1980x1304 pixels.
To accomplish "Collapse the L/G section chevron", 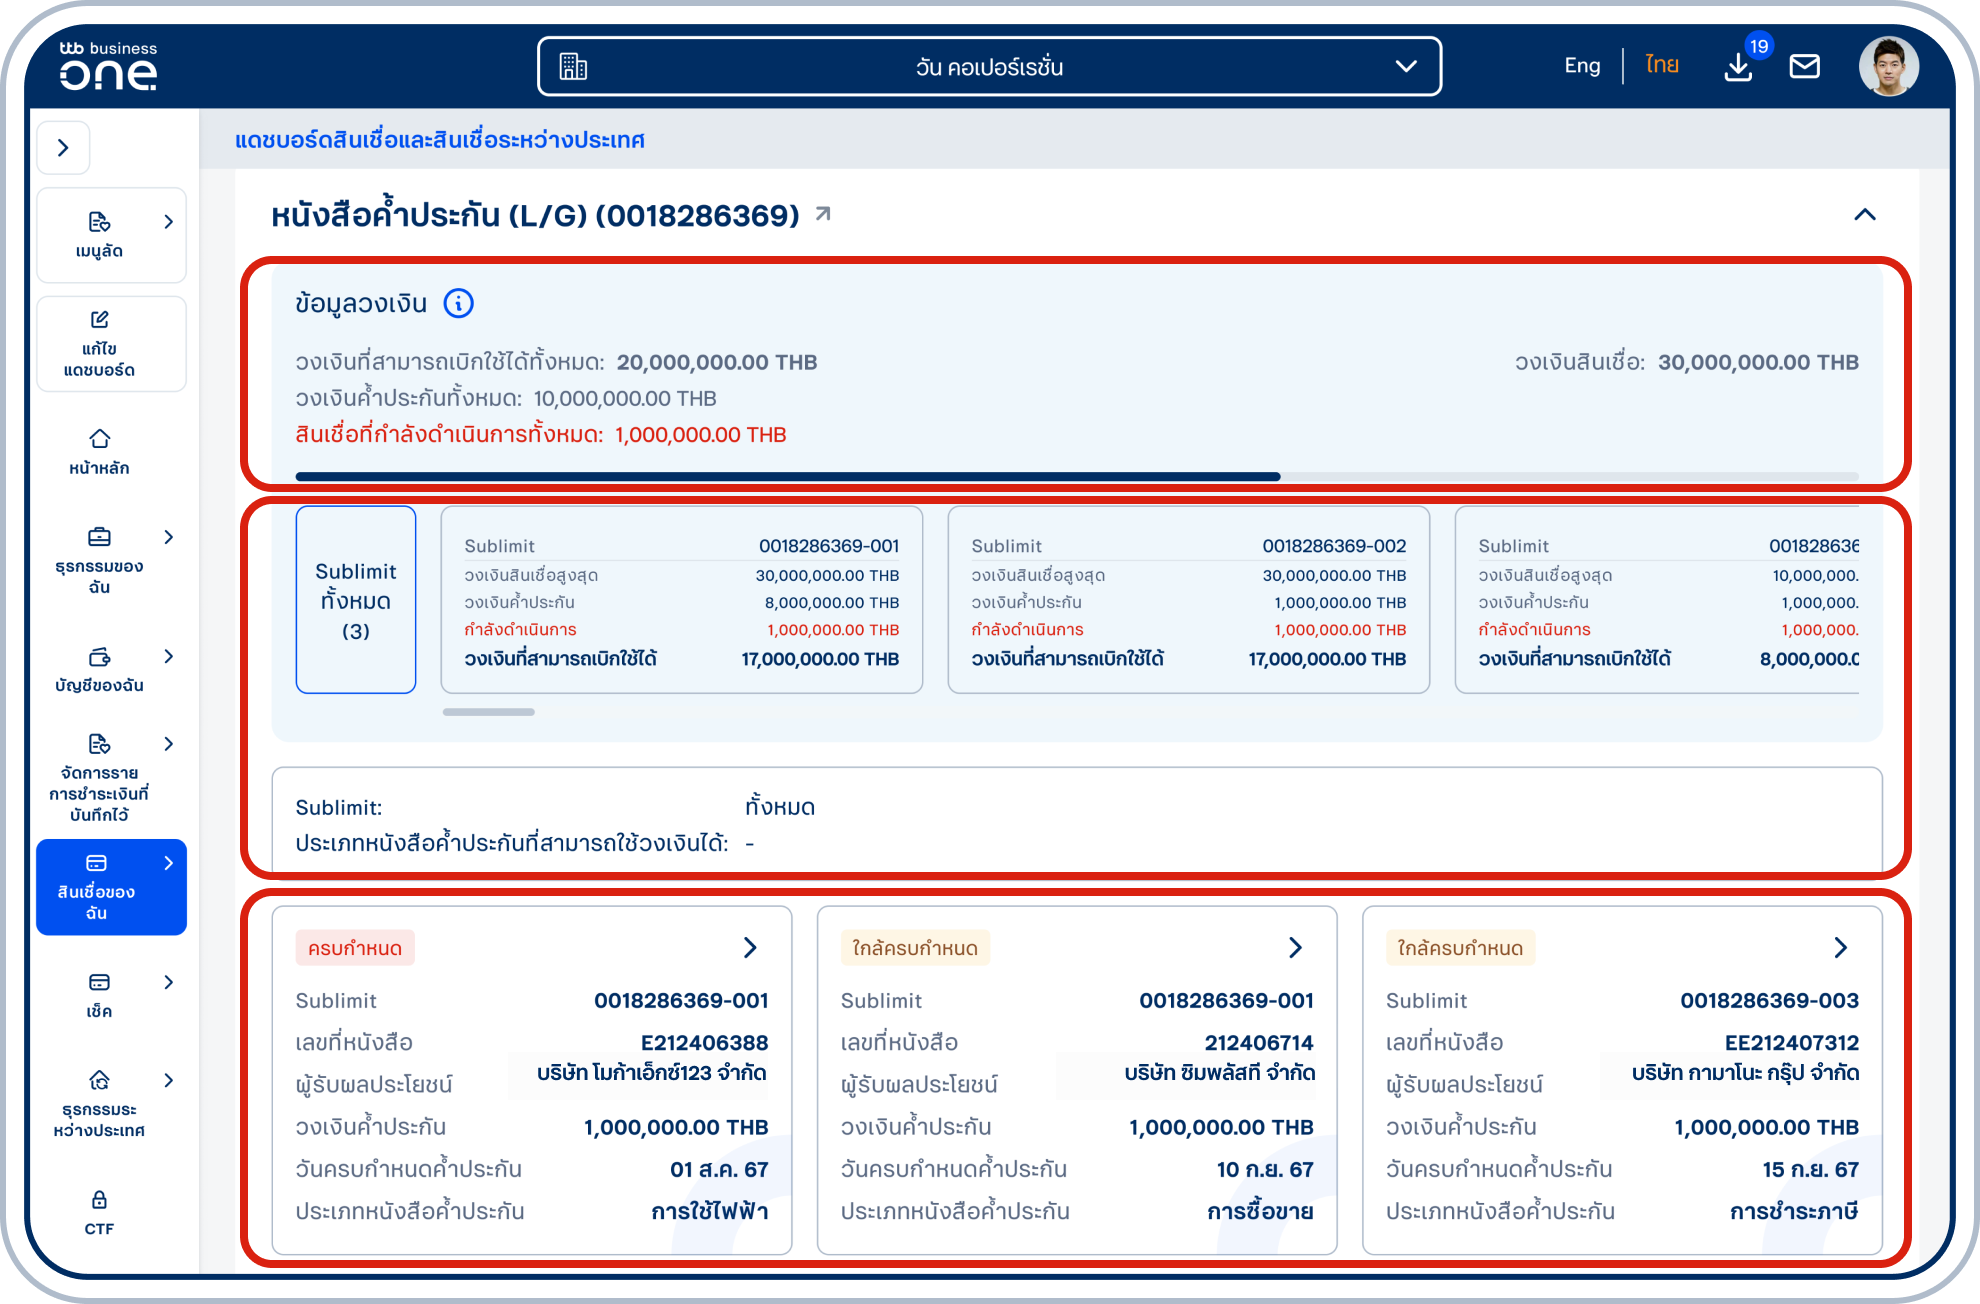I will pyautogui.click(x=1864, y=215).
